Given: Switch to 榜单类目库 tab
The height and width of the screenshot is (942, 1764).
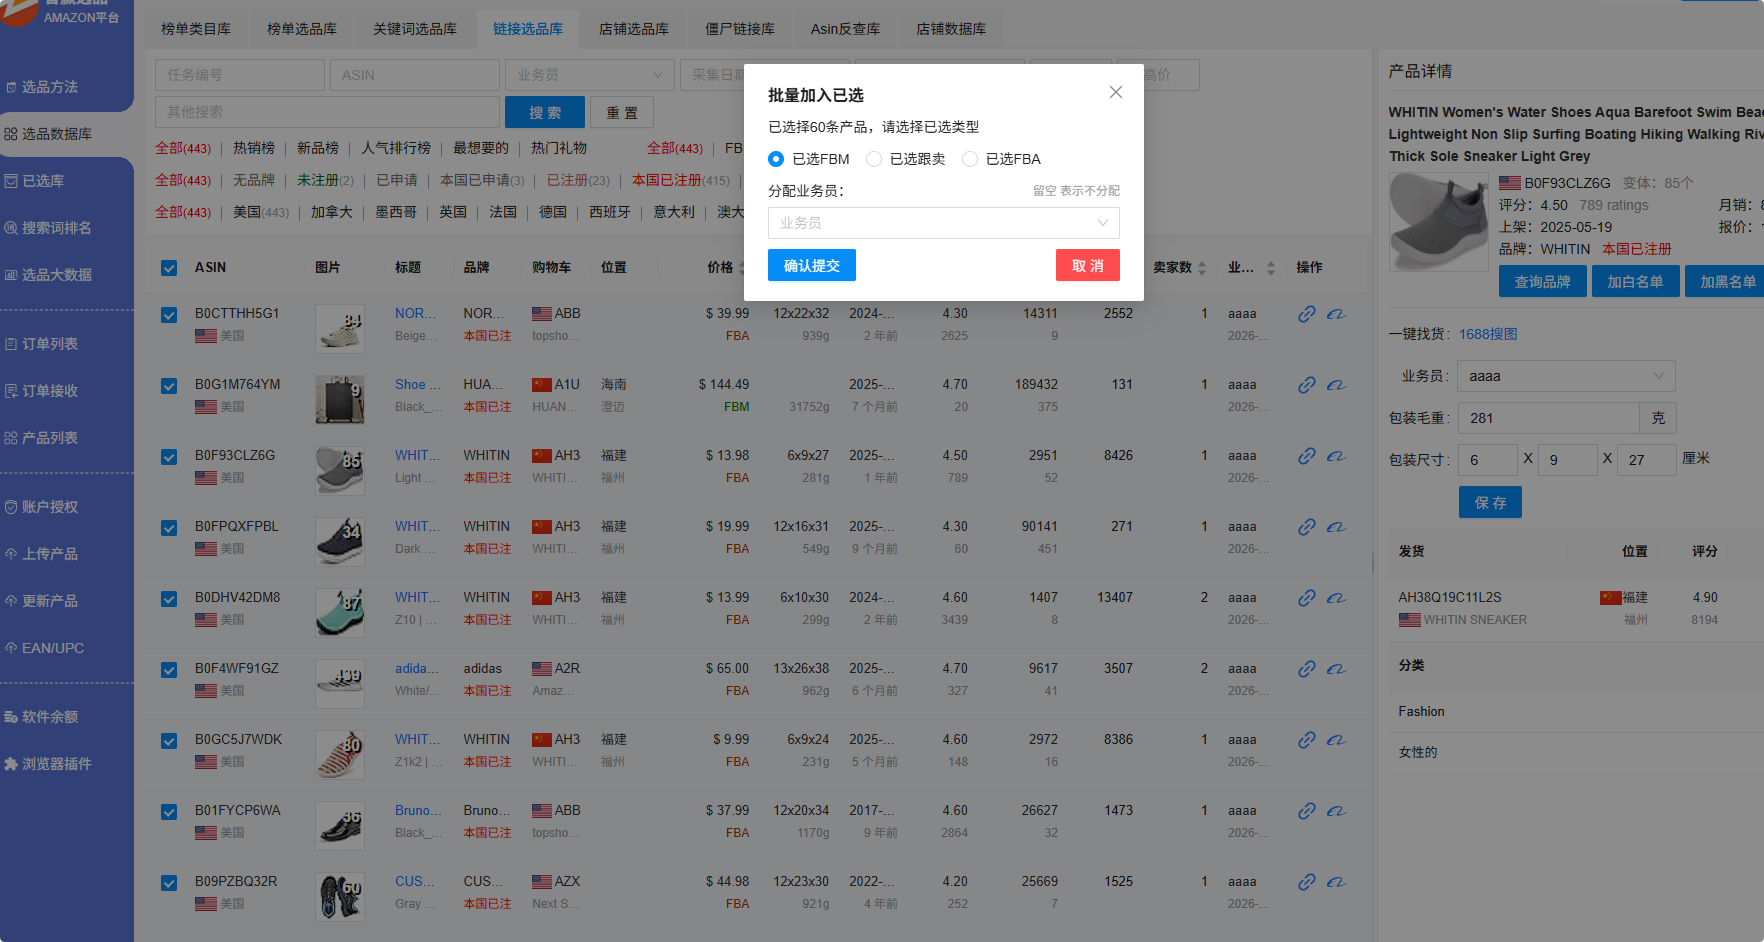Looking at the screenshot, I should point(196,29).
